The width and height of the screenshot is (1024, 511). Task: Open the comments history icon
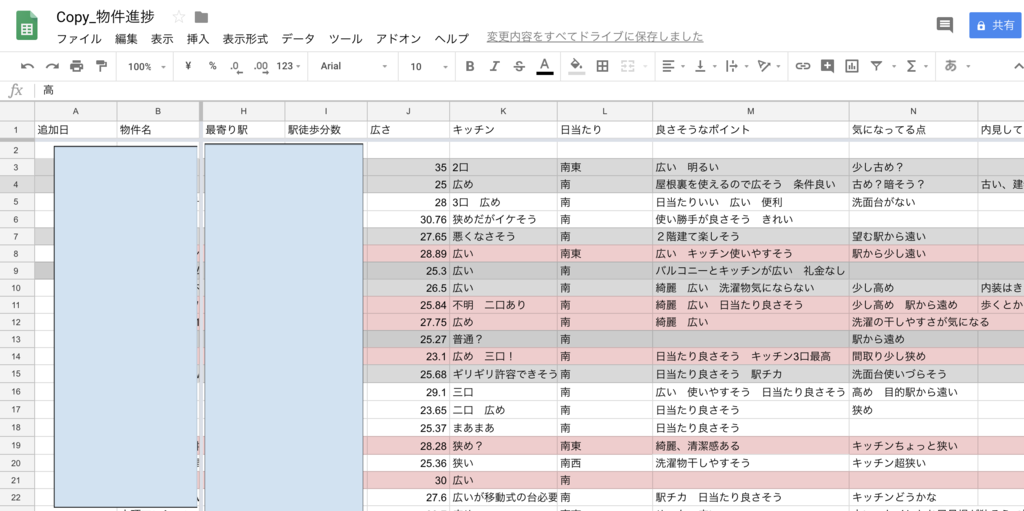944,25
